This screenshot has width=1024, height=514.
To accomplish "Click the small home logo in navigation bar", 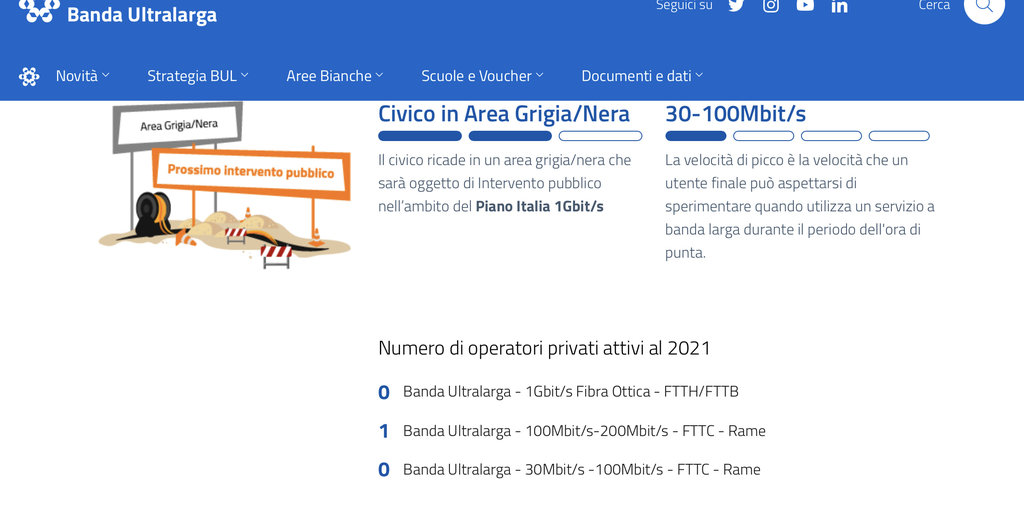I will (29, 76).
